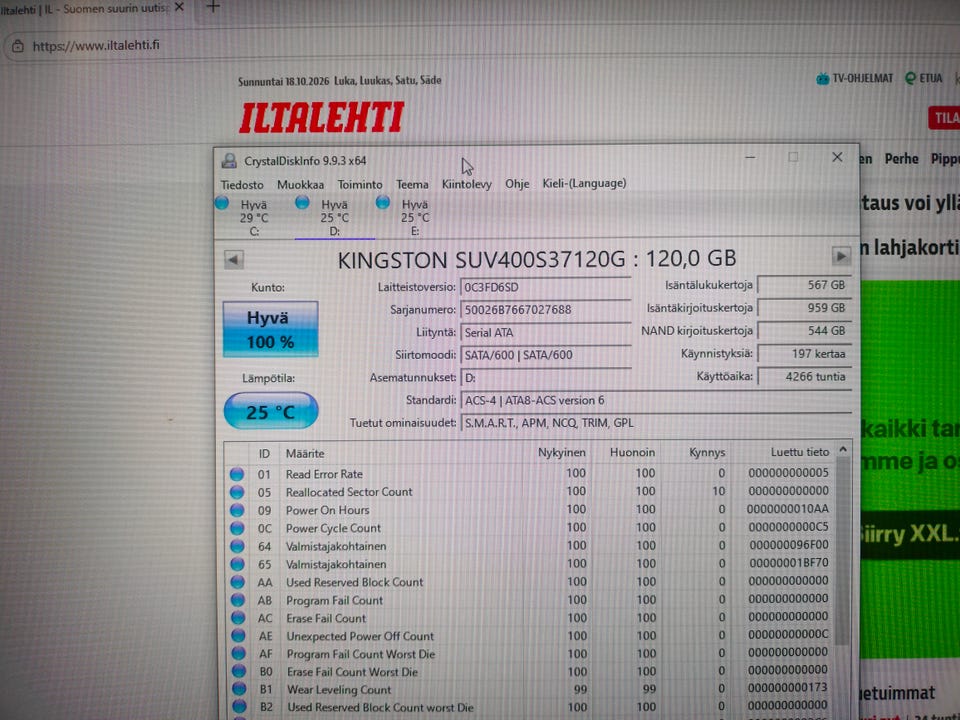Click the Laitteistoversio field 0C3FD6SD
Screen dimensions: 960x720
(546, 287)
